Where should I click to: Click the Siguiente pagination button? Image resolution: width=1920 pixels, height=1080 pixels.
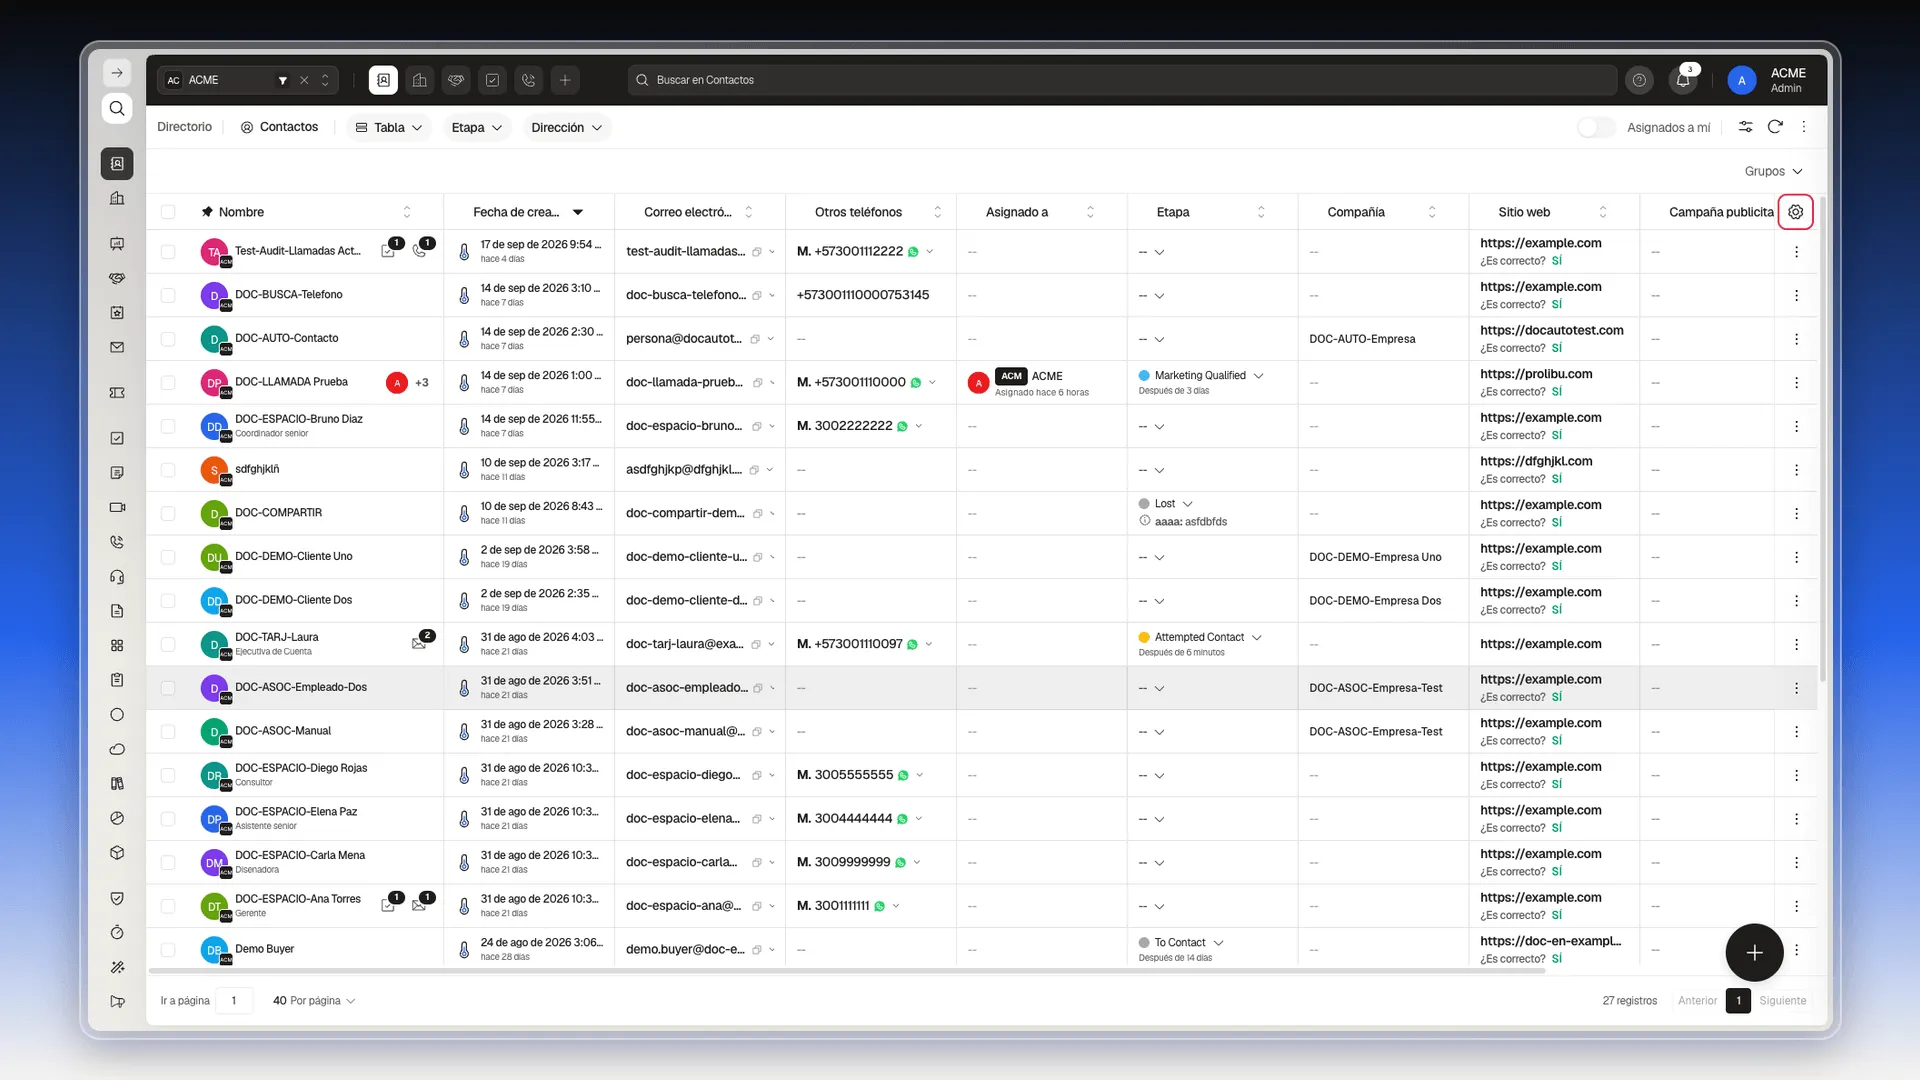point(1782,1001)
